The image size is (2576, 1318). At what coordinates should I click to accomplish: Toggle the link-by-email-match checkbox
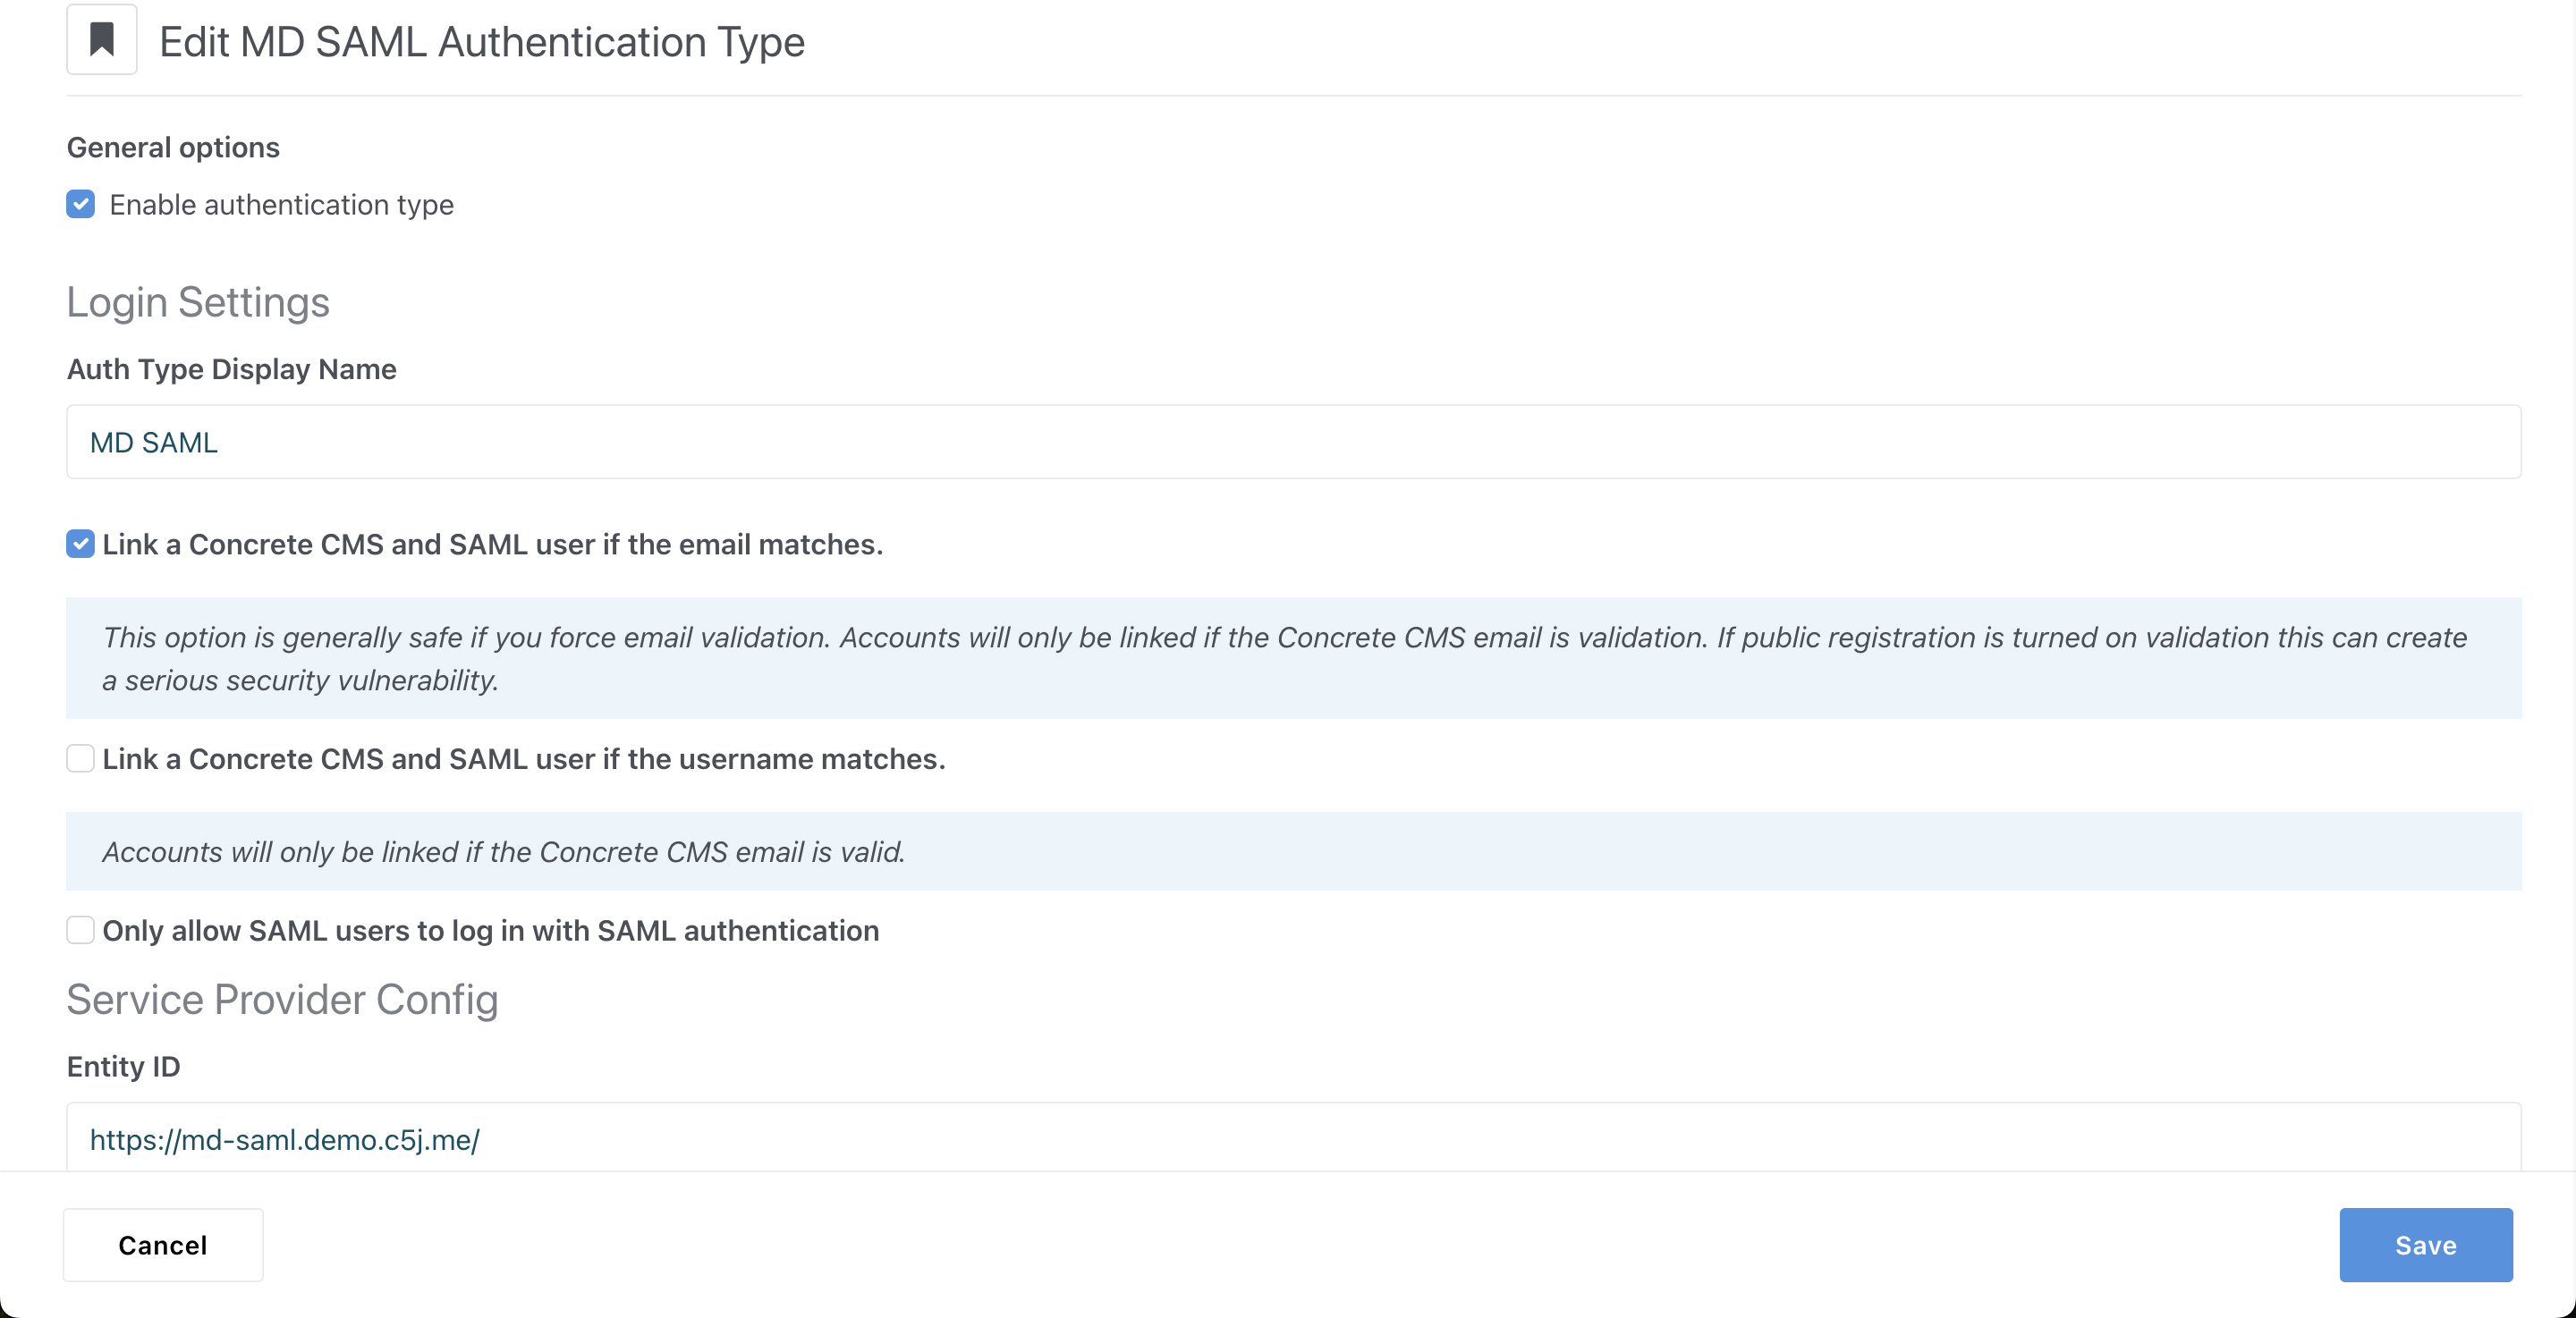(81, 544)
